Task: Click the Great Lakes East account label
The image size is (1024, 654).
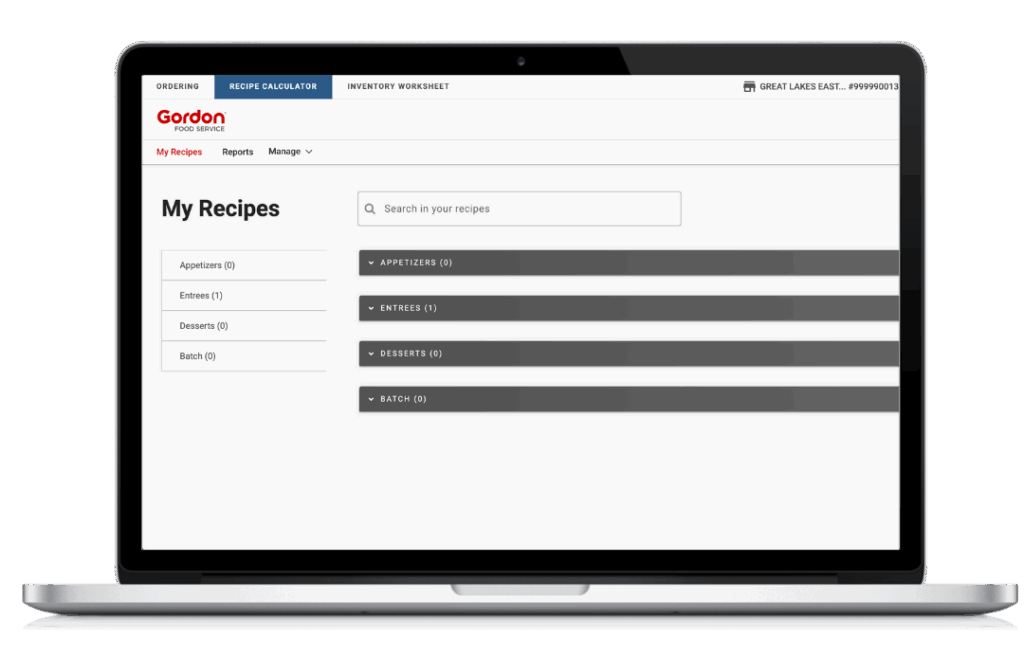Action: tap(828, 87)
